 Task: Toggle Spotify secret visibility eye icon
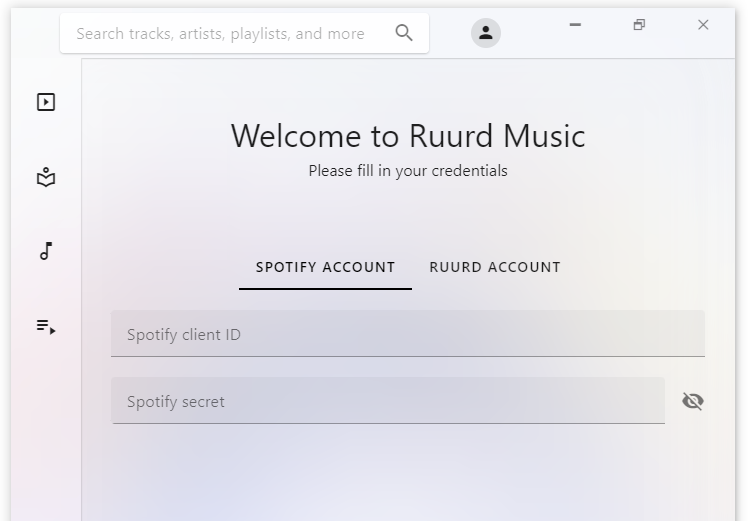click(x=693, y=401)
